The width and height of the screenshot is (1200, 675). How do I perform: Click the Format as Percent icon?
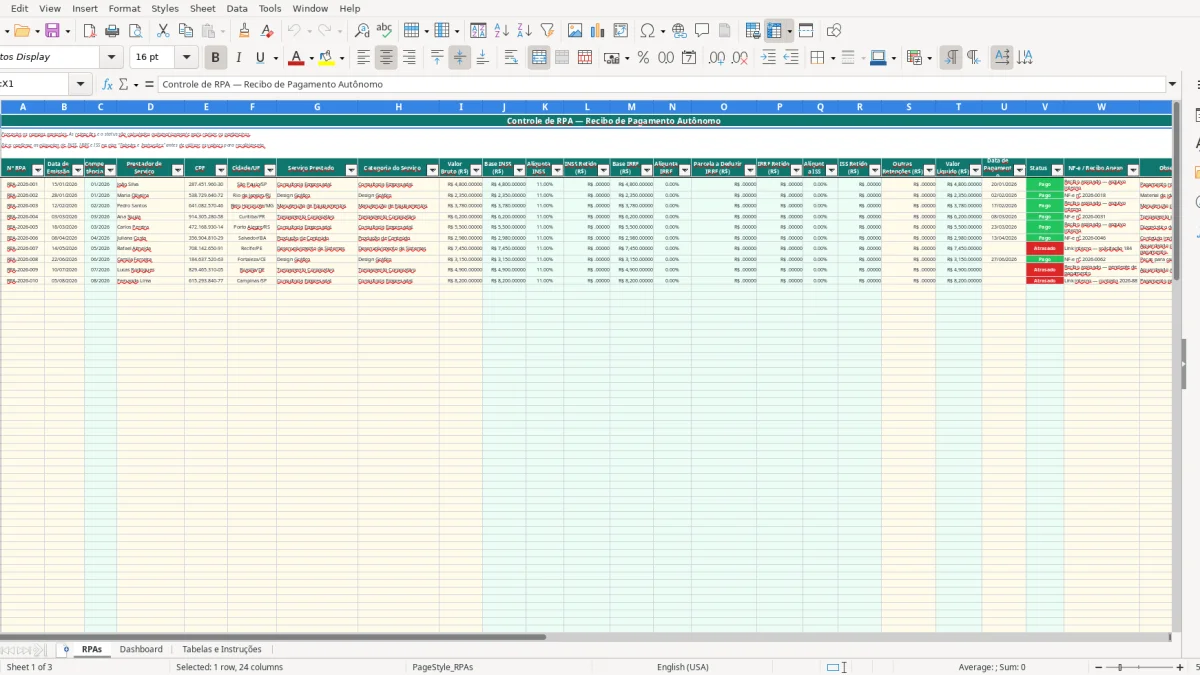coord(643,58)
